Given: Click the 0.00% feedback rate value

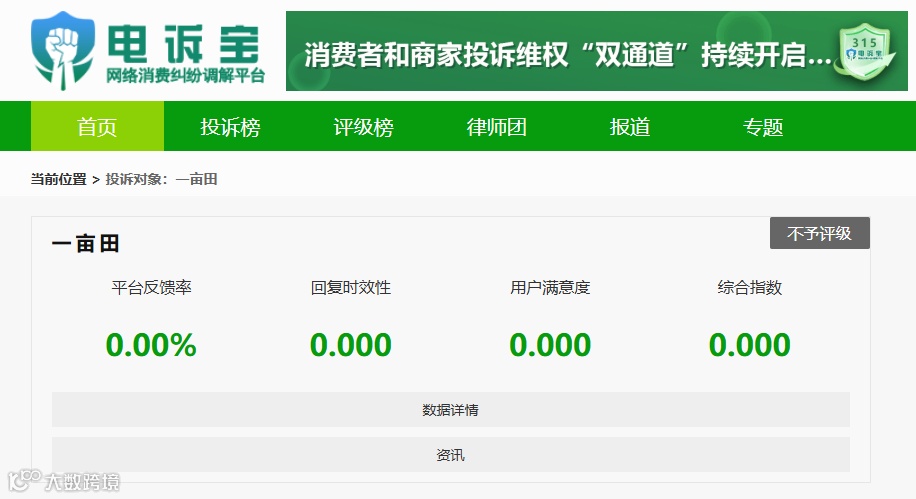Looking at the screenshot, I should (151, 345).
